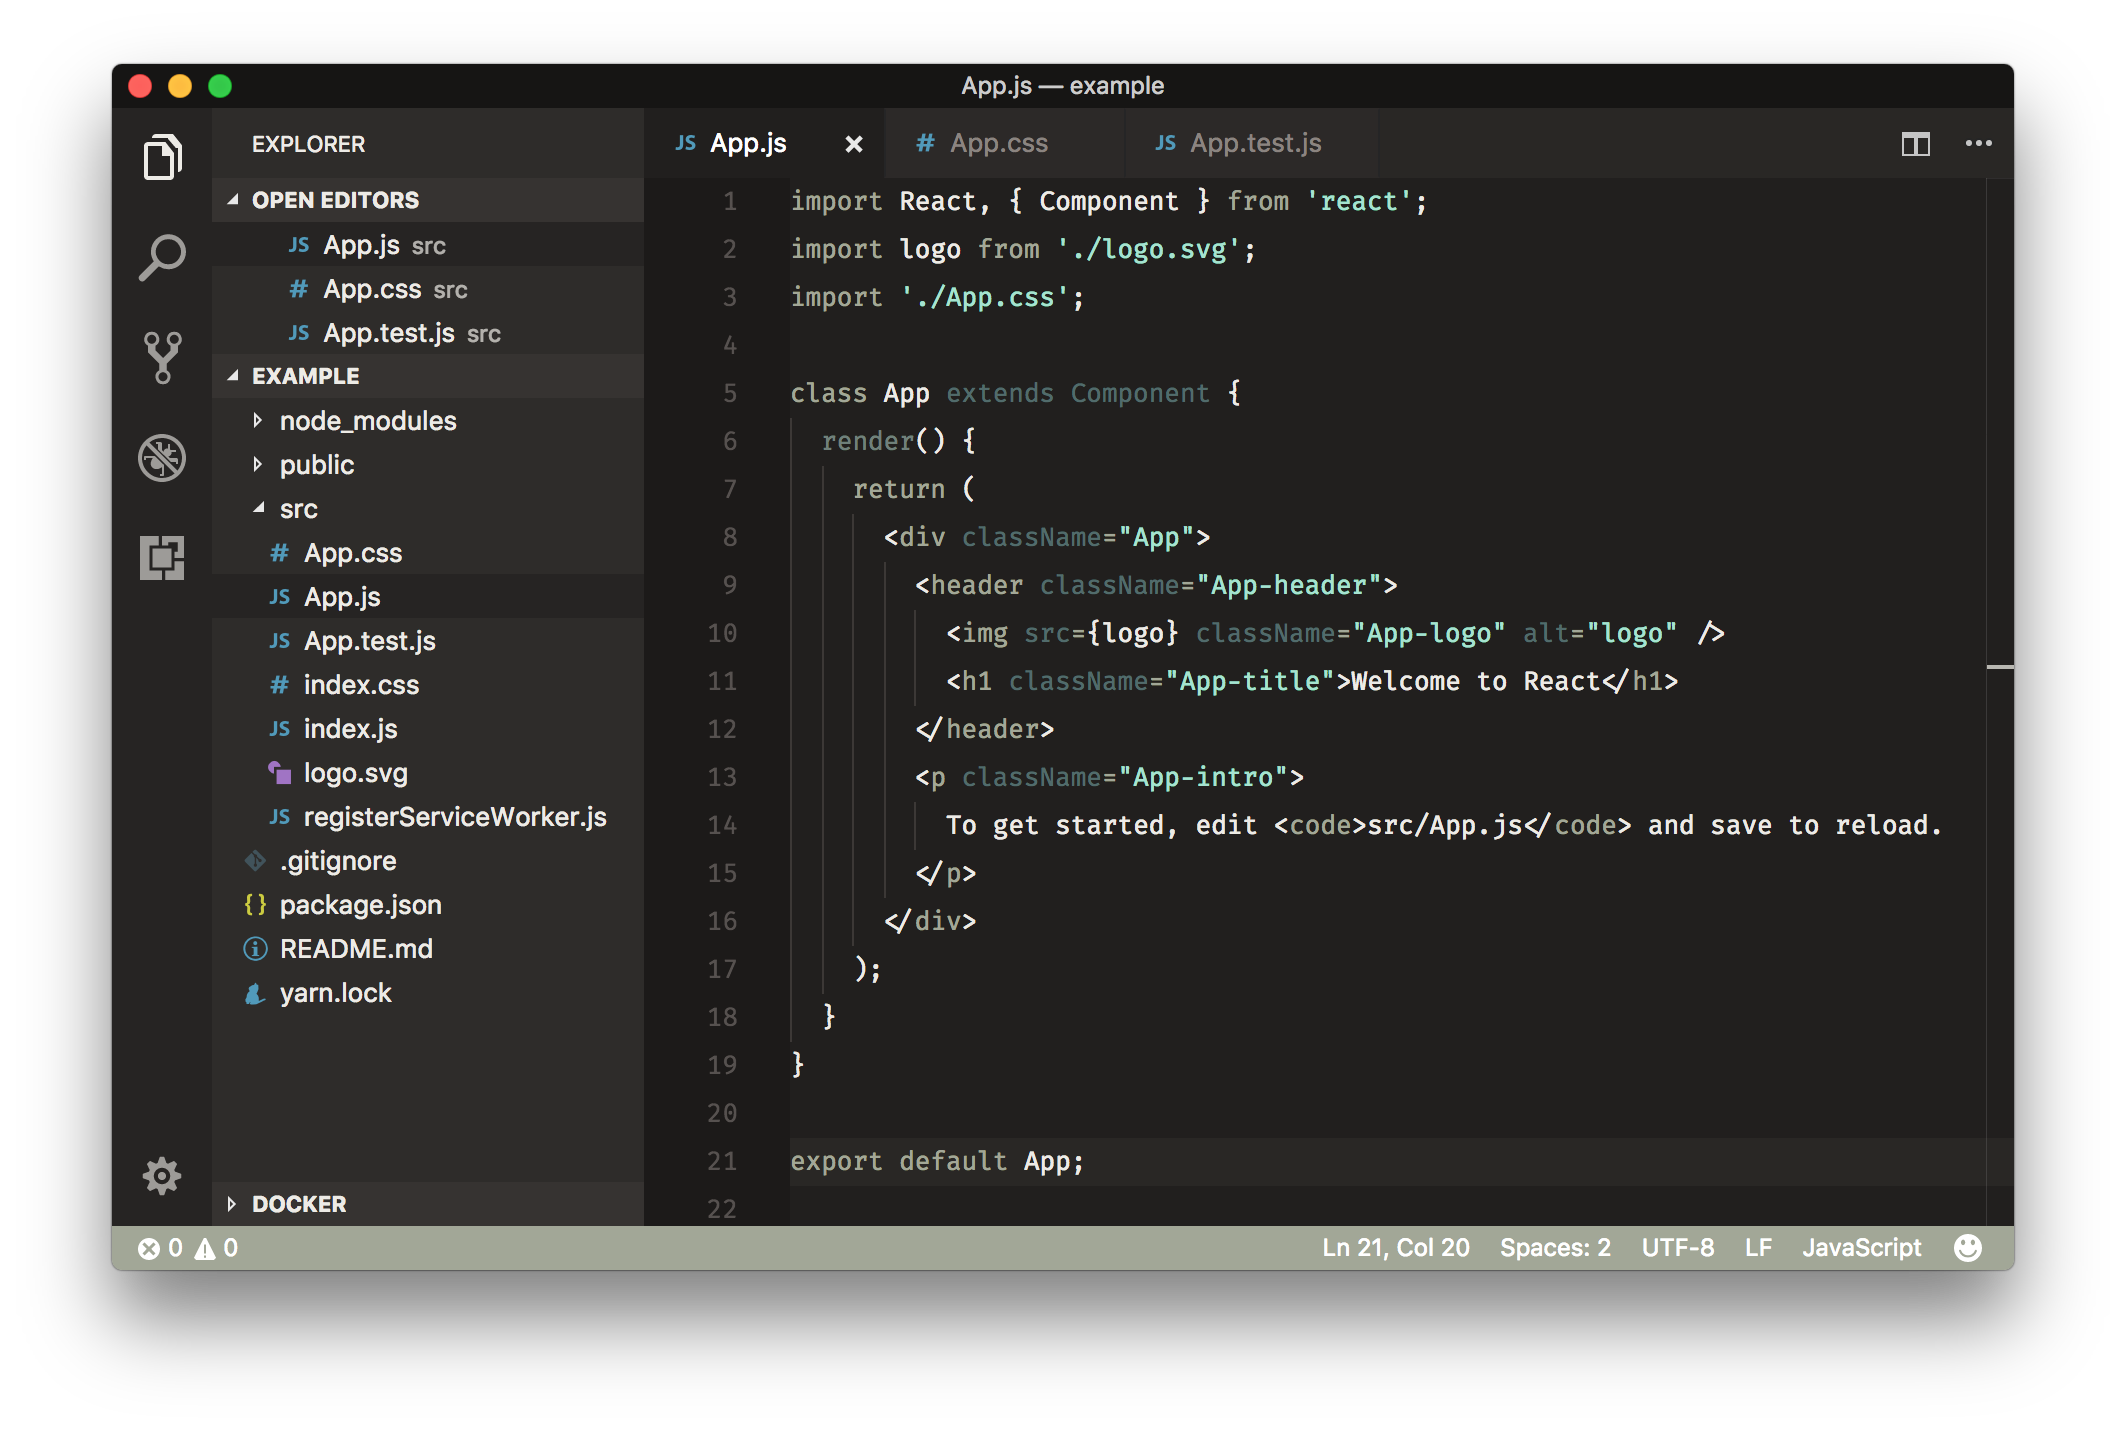
Task: Click the feedback smiley in status bar
Action: pyautogui.click(x=1967, y=1247)
